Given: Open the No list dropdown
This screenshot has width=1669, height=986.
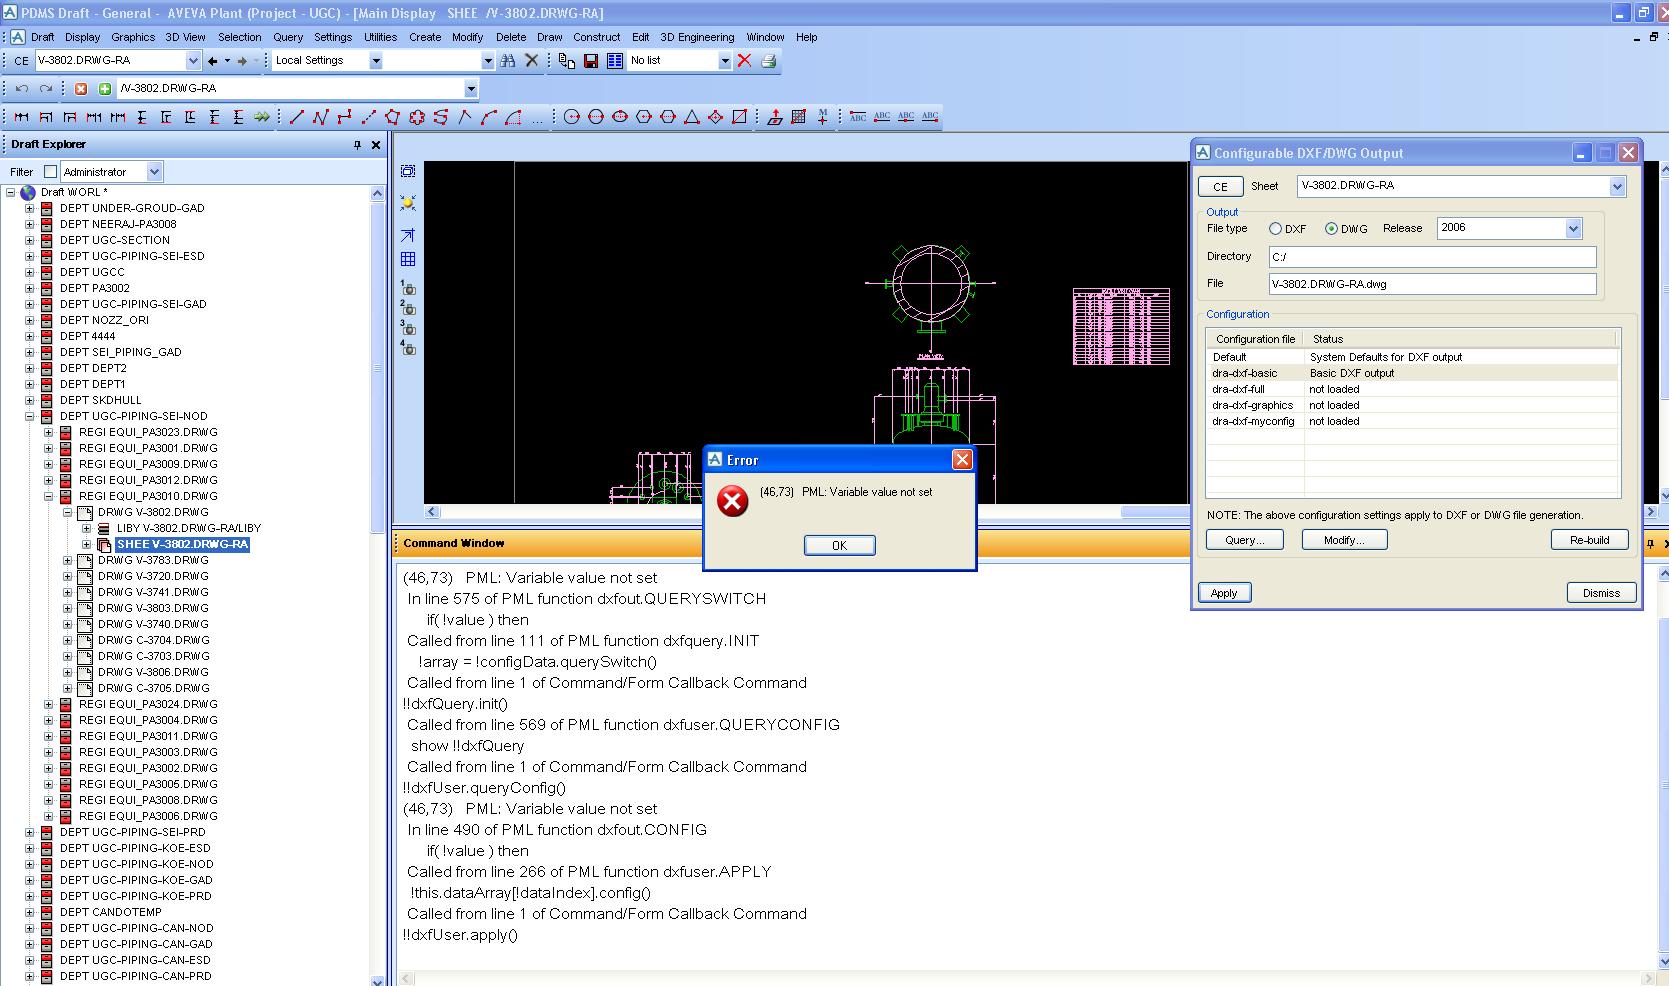Looking at the screenshot, I should (x=725, y=61).
